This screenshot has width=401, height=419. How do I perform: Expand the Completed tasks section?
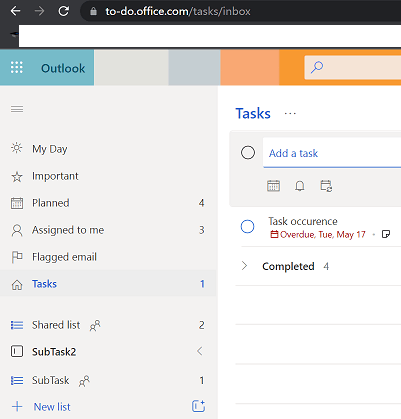(x=244, y=266)
